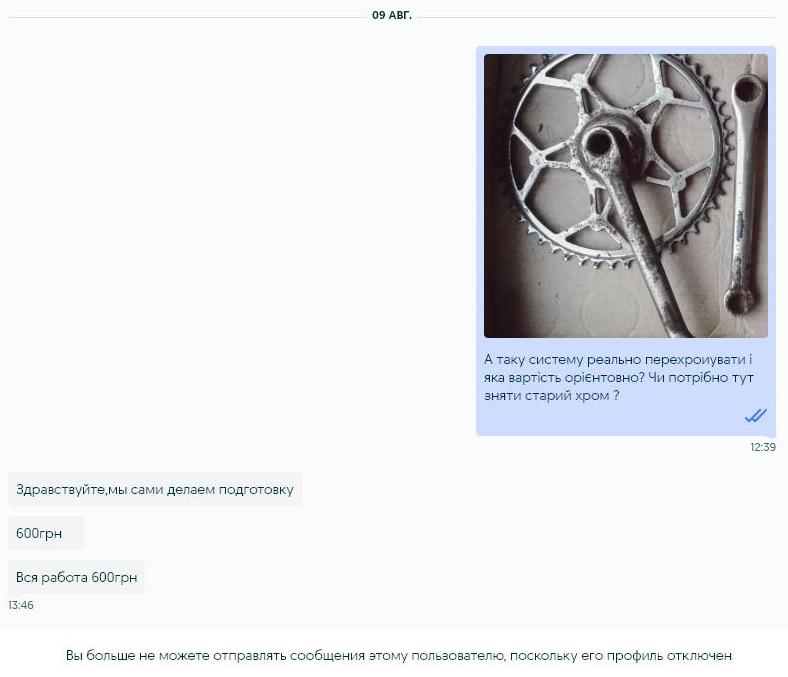Open the bicycle crankset photo attachment

626,196
